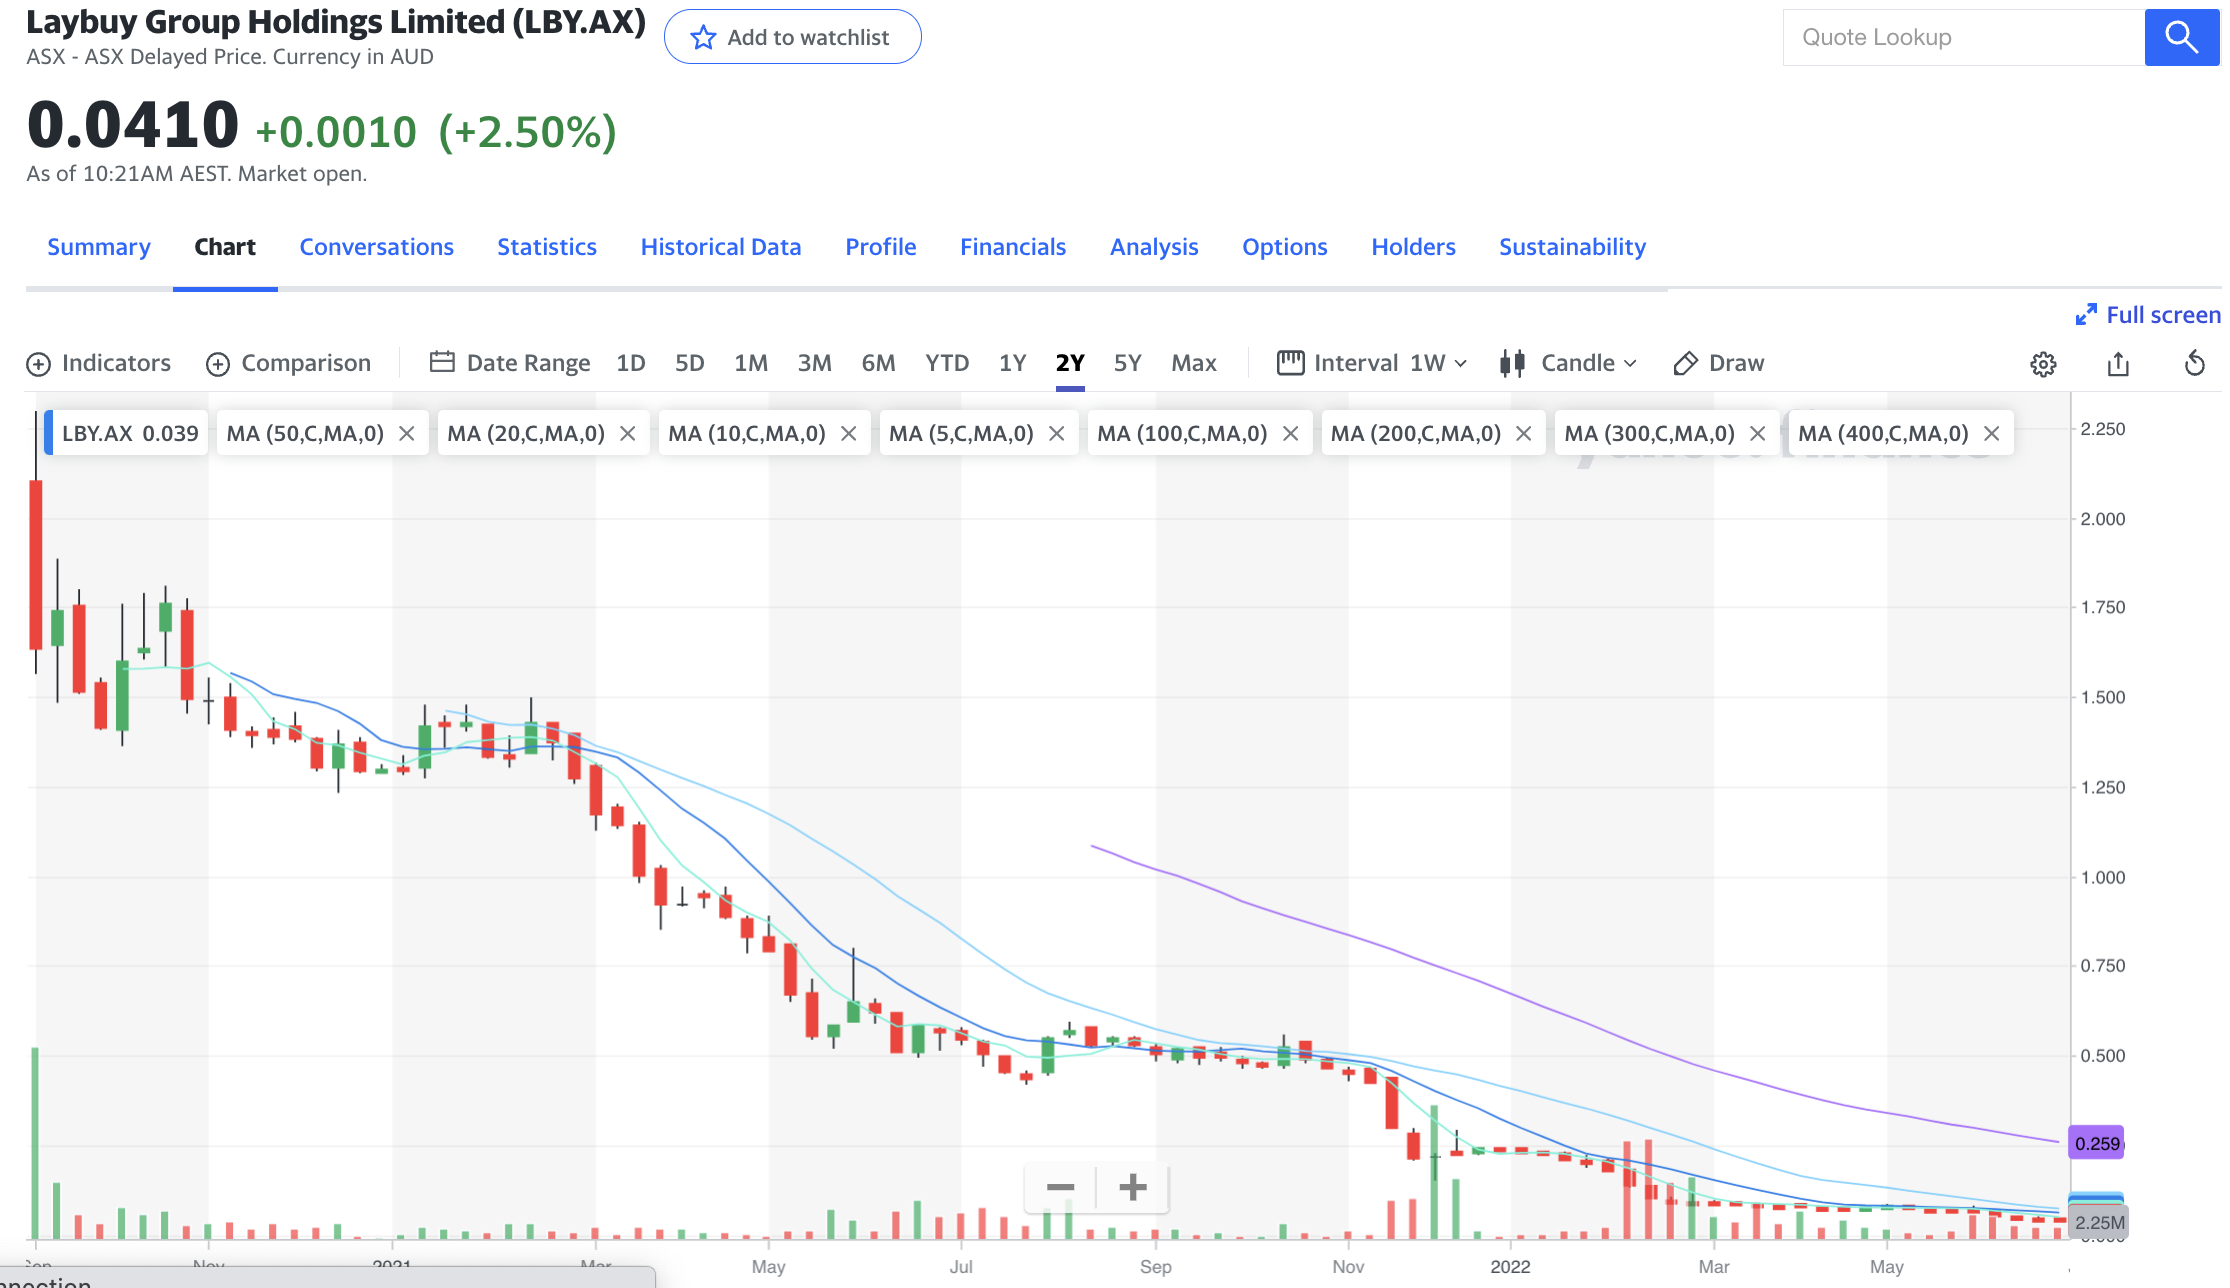2230x1288 pixels.
Task: Select the 1M range
Action: tap(751, 363)
